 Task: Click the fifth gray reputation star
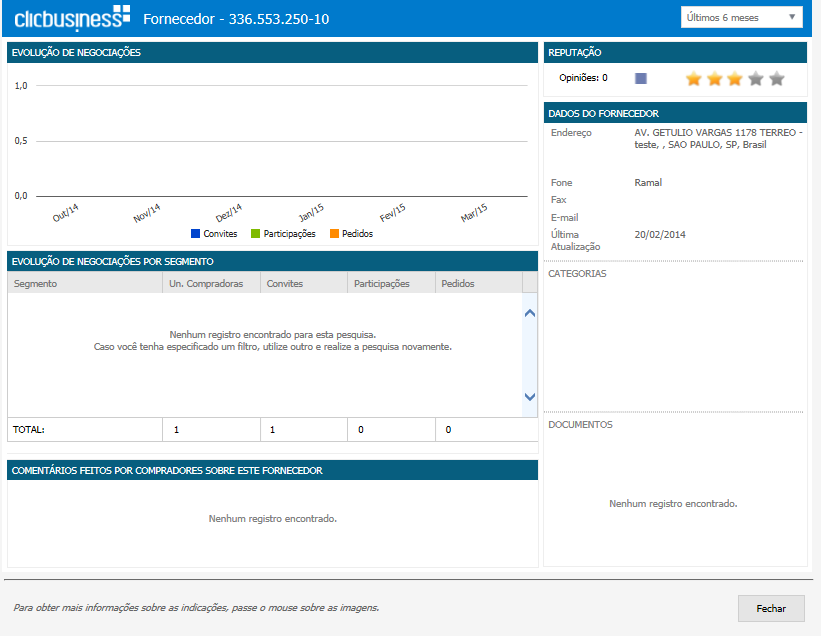point(777,79)
